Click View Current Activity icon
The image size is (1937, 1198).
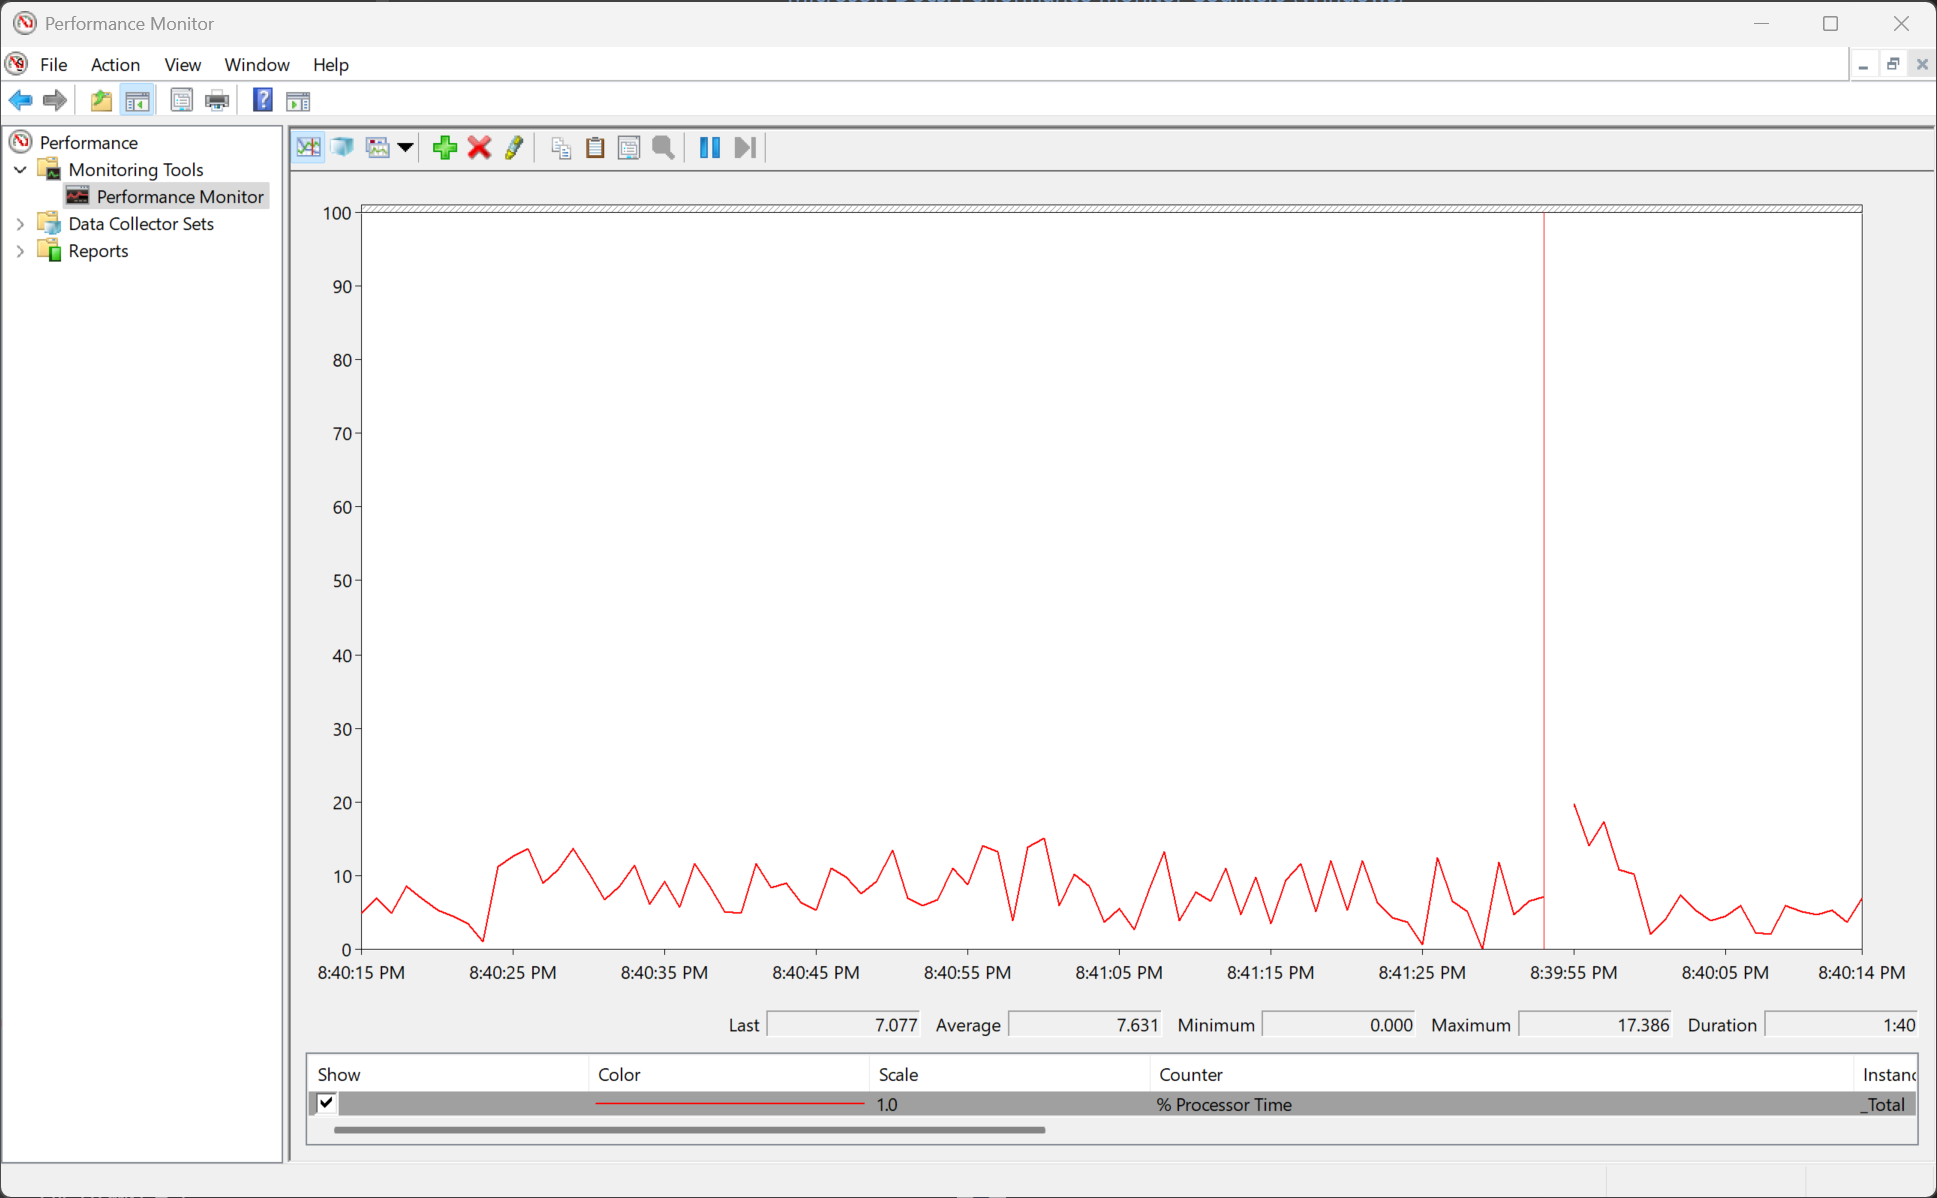[x=309, y=148]
